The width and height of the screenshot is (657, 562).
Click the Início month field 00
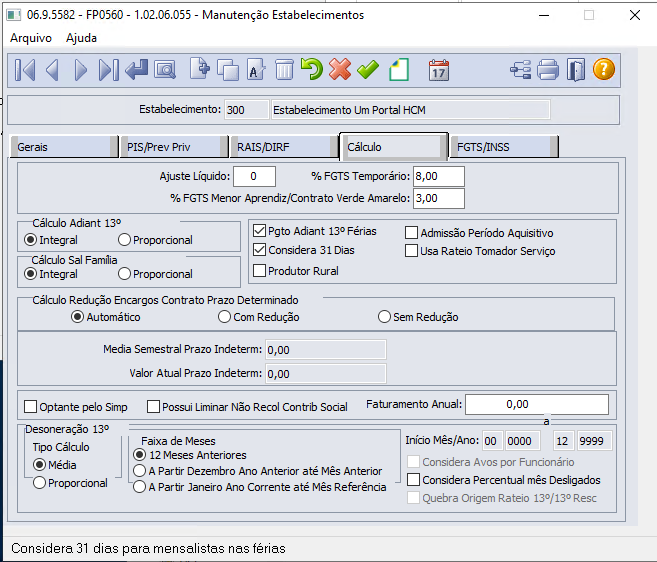click(492, 441)
